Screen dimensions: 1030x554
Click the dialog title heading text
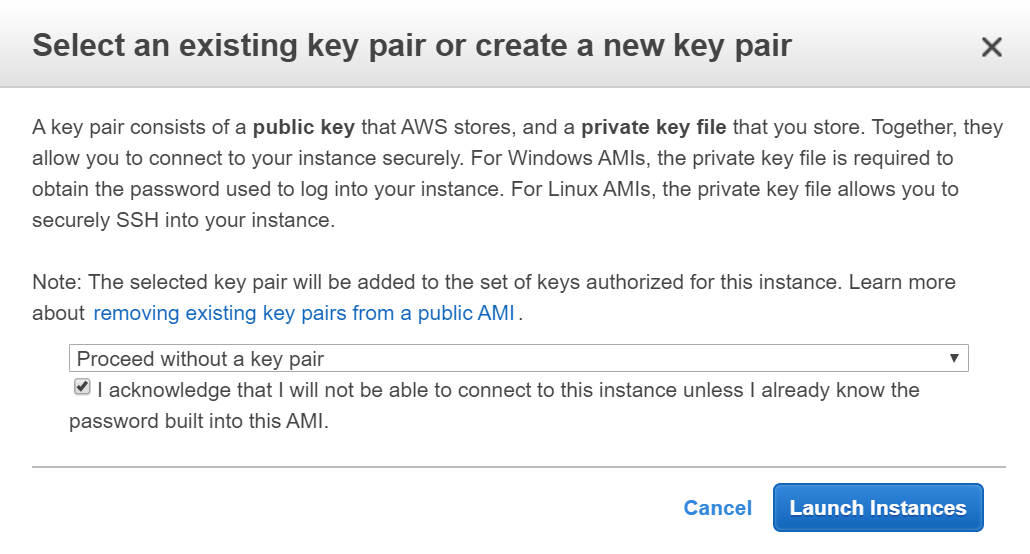[412, 46]
